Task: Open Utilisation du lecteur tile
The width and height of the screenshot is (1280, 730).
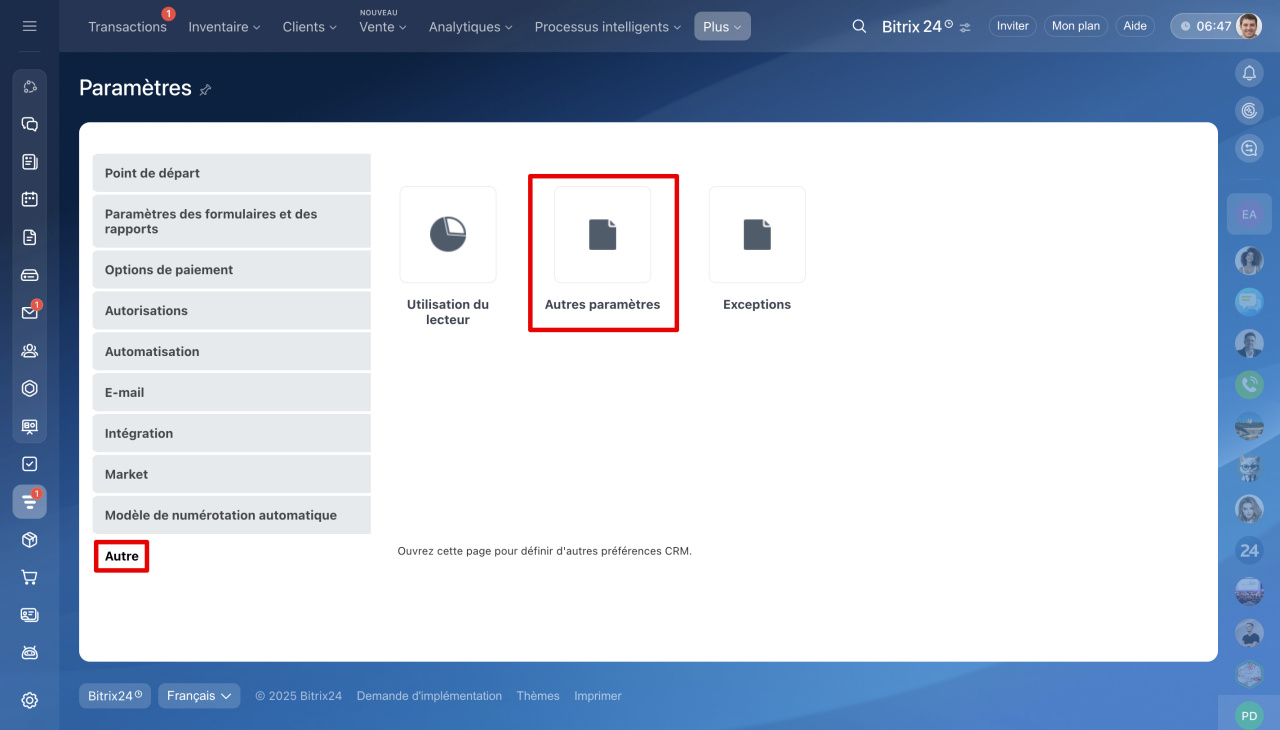Action: click(448, 235)
